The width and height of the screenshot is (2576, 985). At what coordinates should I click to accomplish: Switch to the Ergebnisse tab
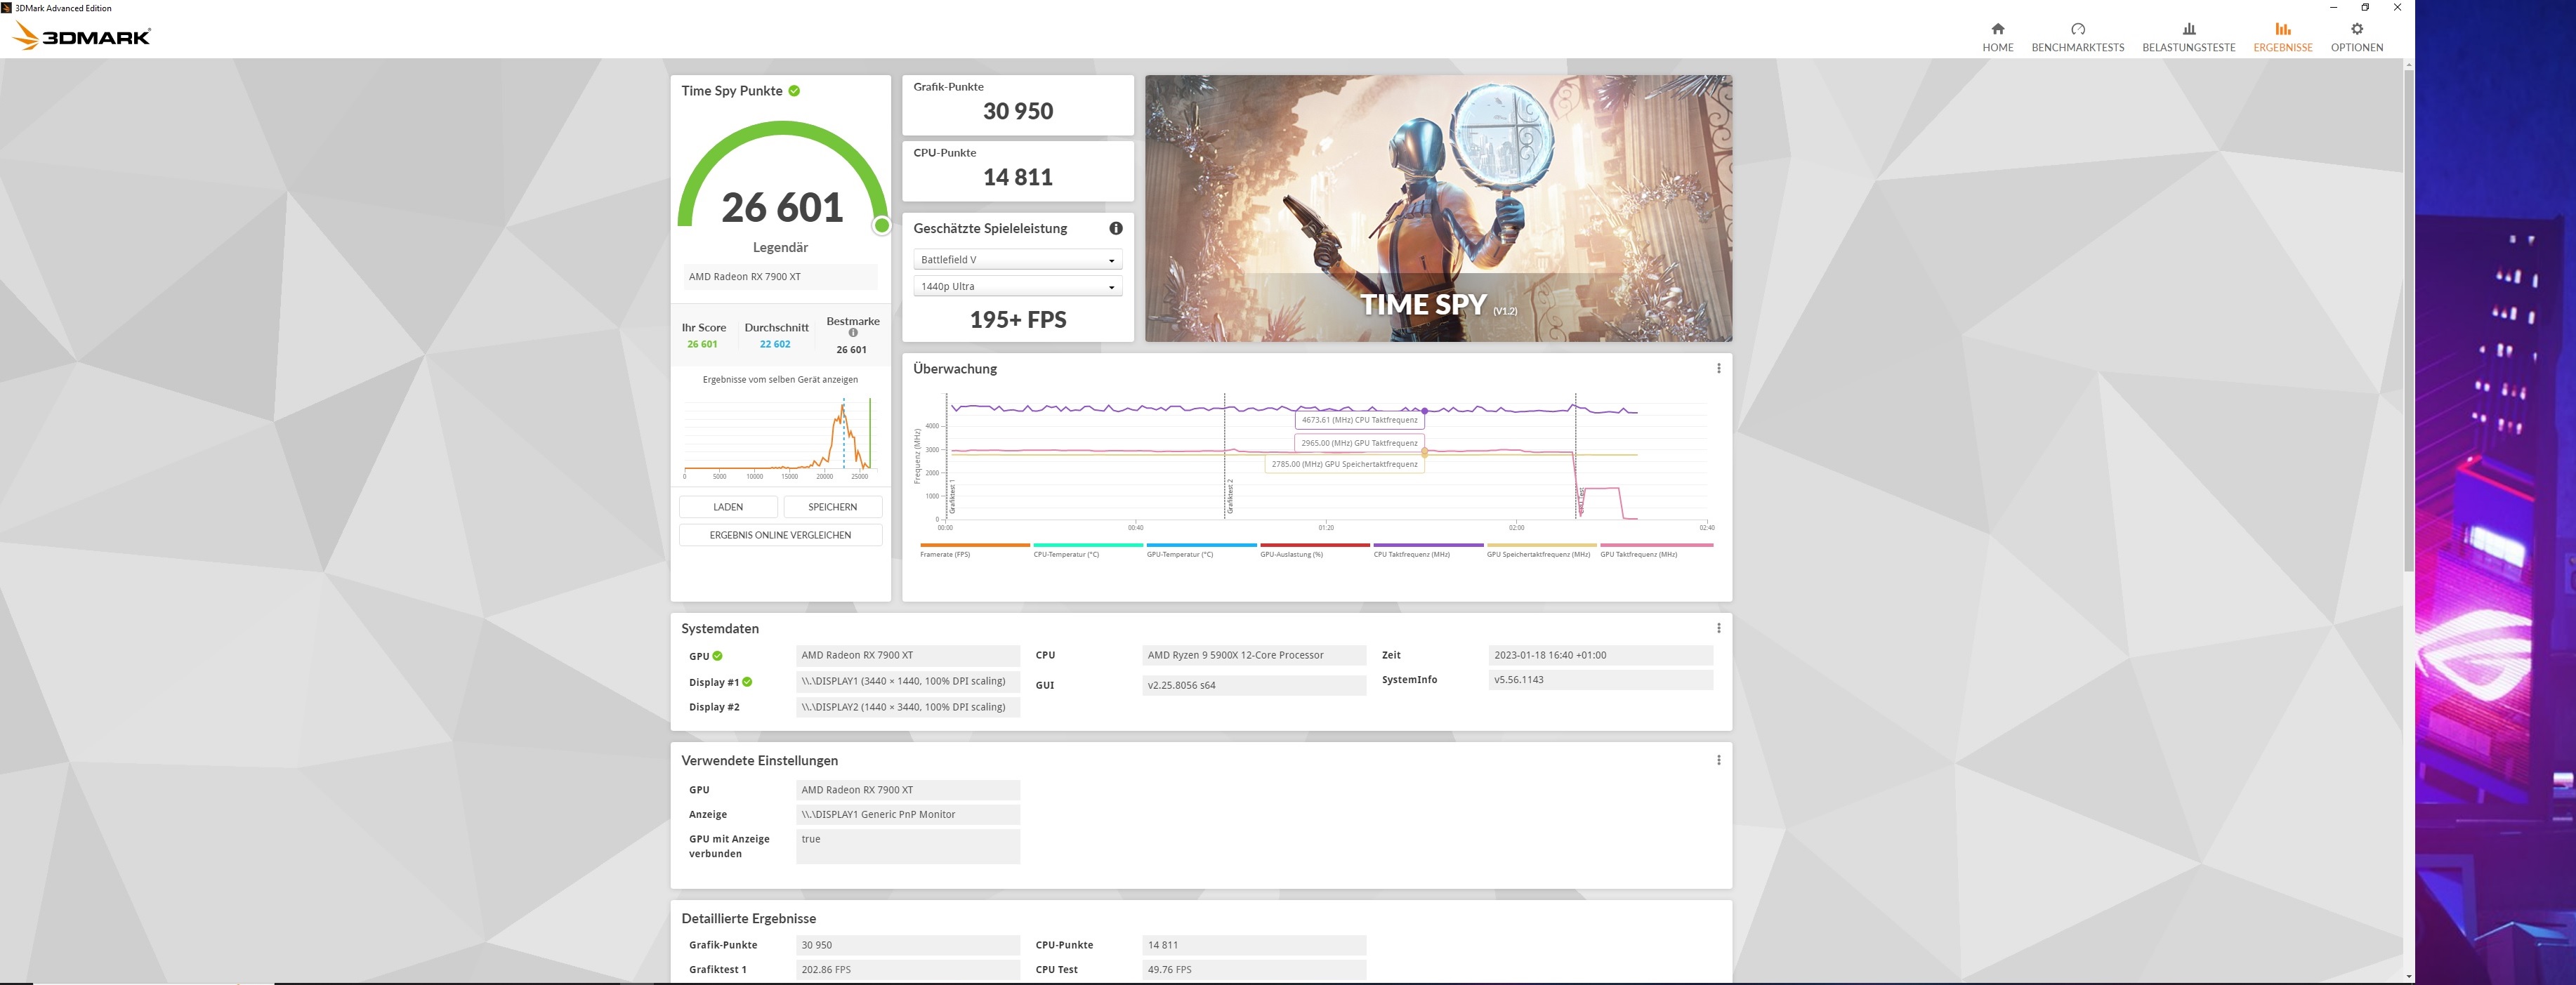(2282, 37)
